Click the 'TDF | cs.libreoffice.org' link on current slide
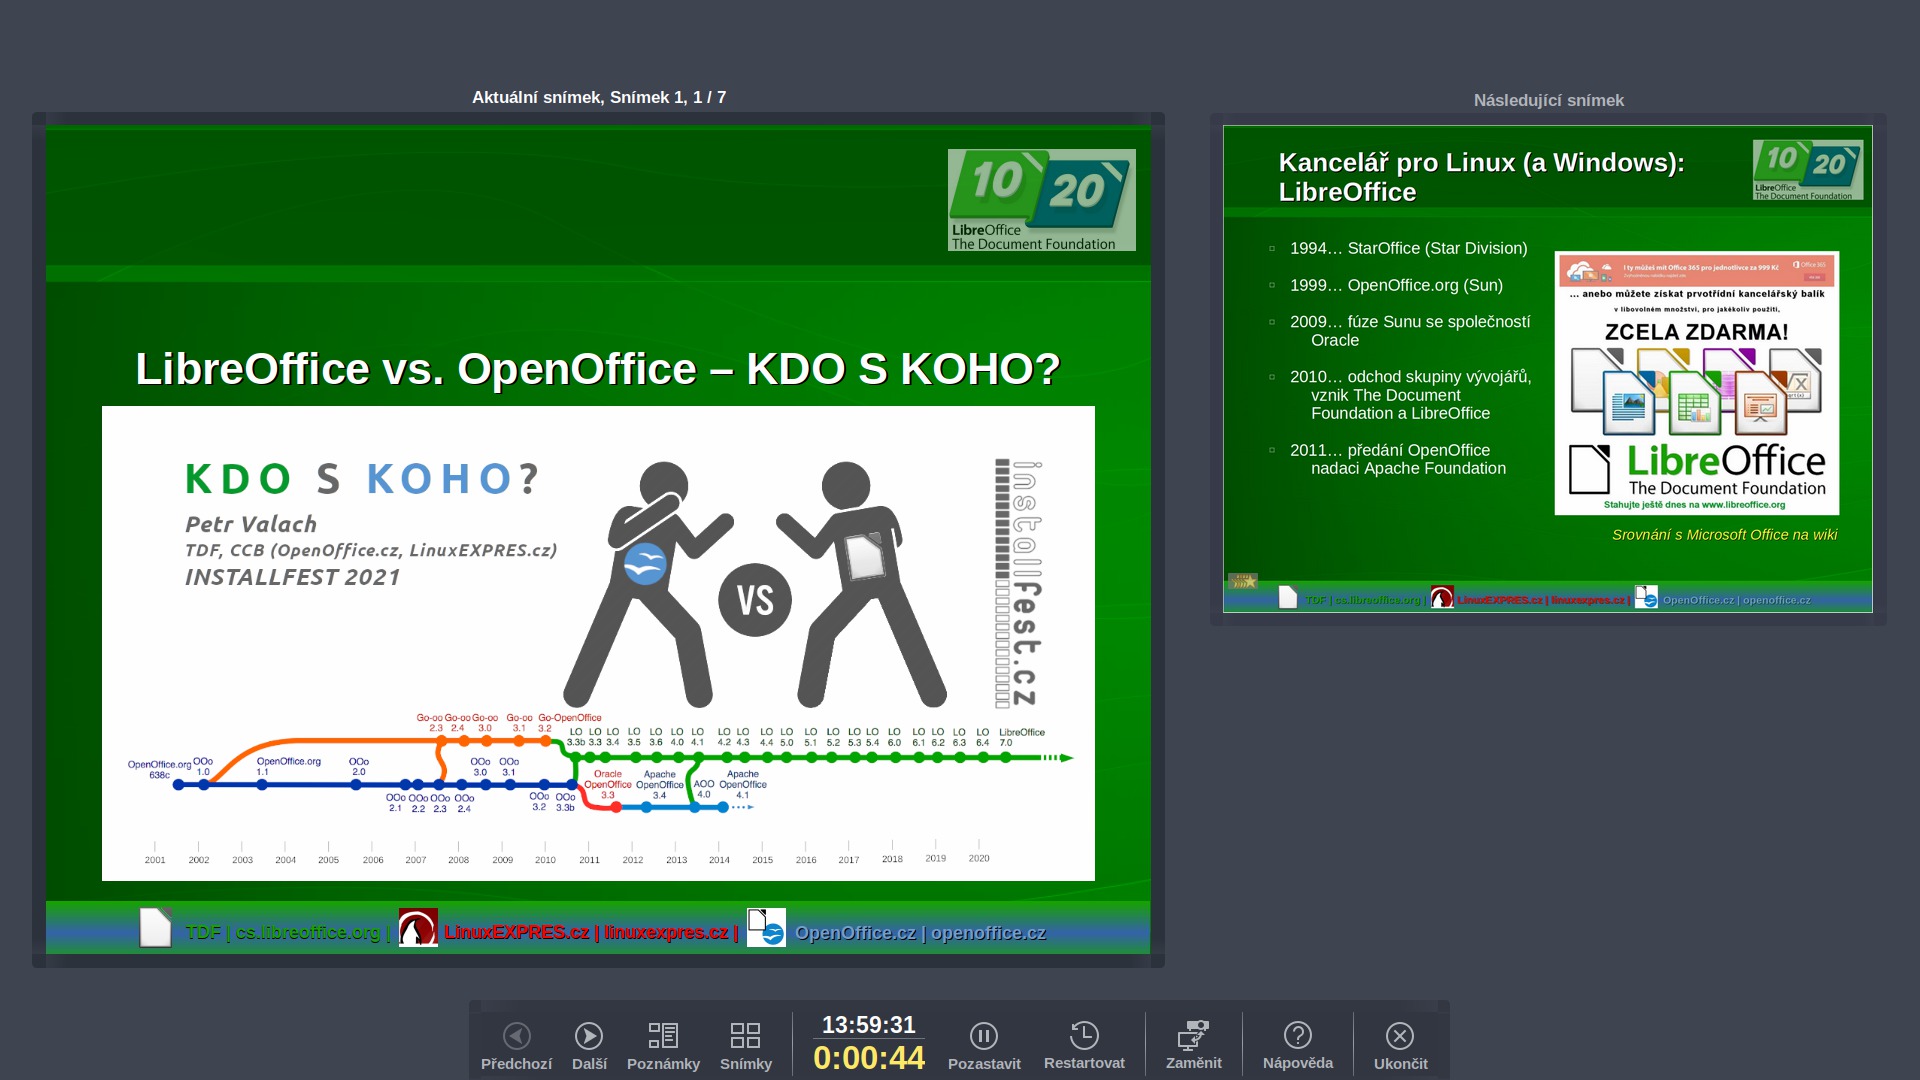This screenshot has width=1920, height=1080. tap(283, 933)
